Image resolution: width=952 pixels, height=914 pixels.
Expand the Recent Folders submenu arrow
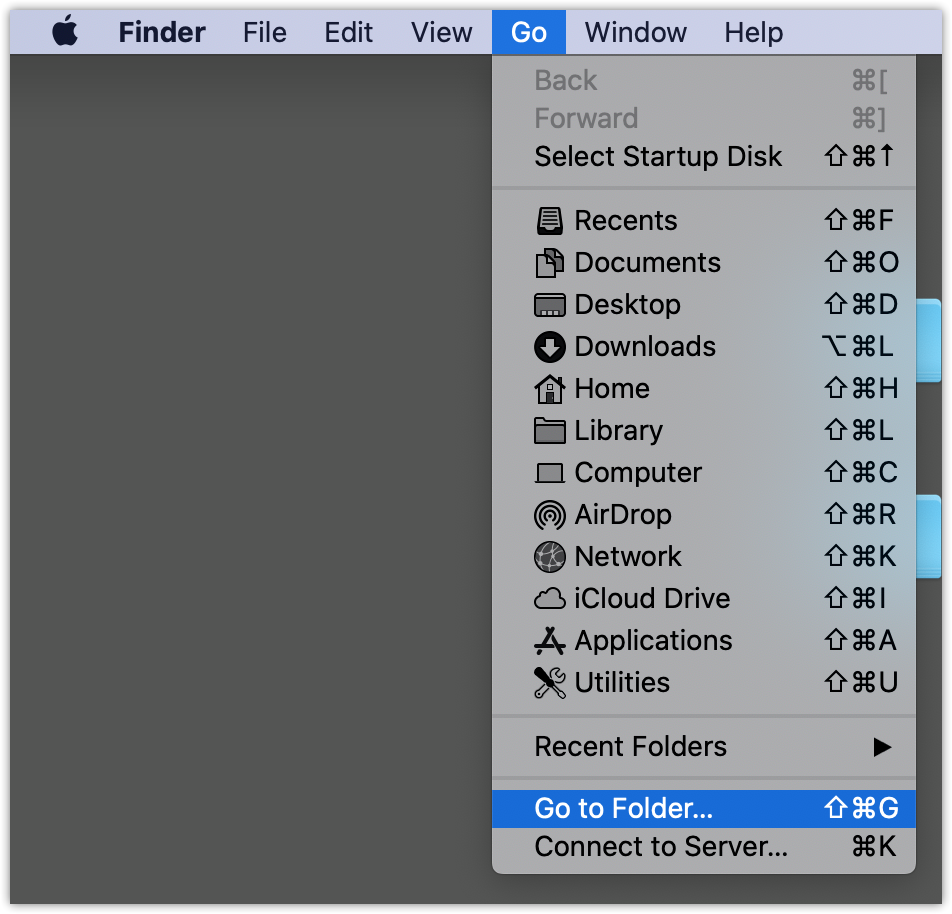(881, 747)
